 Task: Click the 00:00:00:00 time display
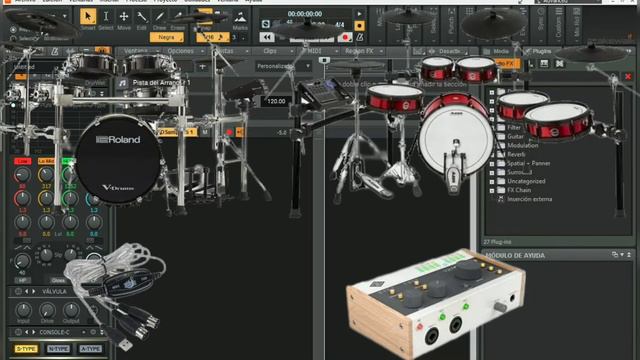pos(305,14)
